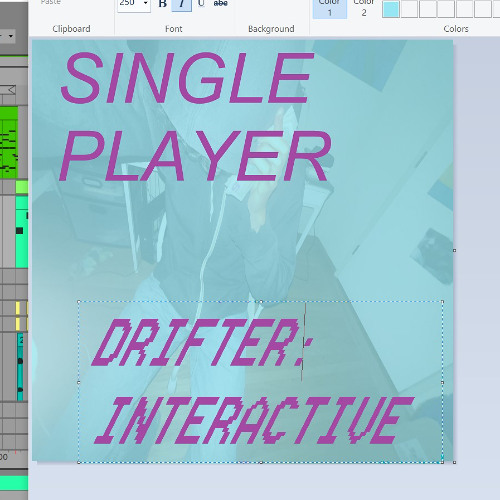Click the Font group label

(174, 29)
